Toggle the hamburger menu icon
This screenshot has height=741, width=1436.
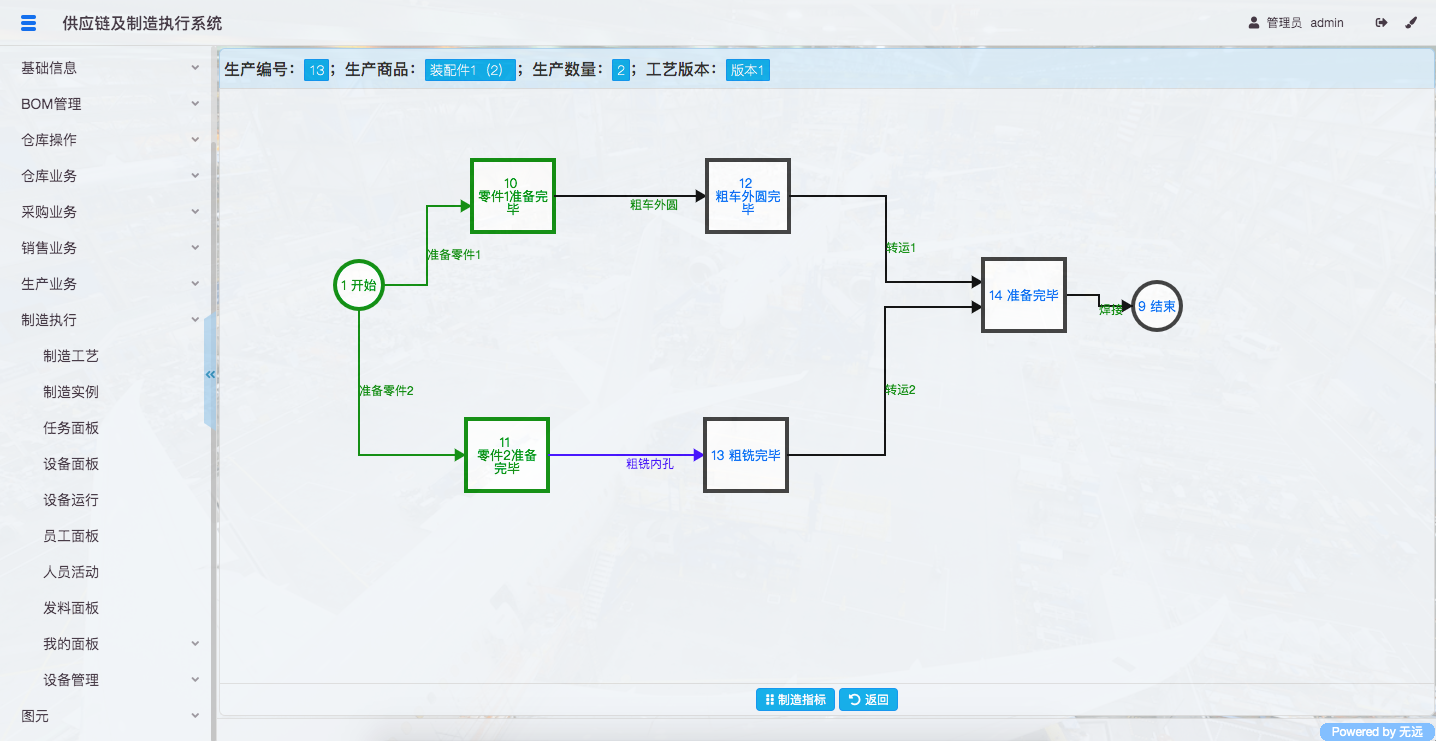(28, 23)
